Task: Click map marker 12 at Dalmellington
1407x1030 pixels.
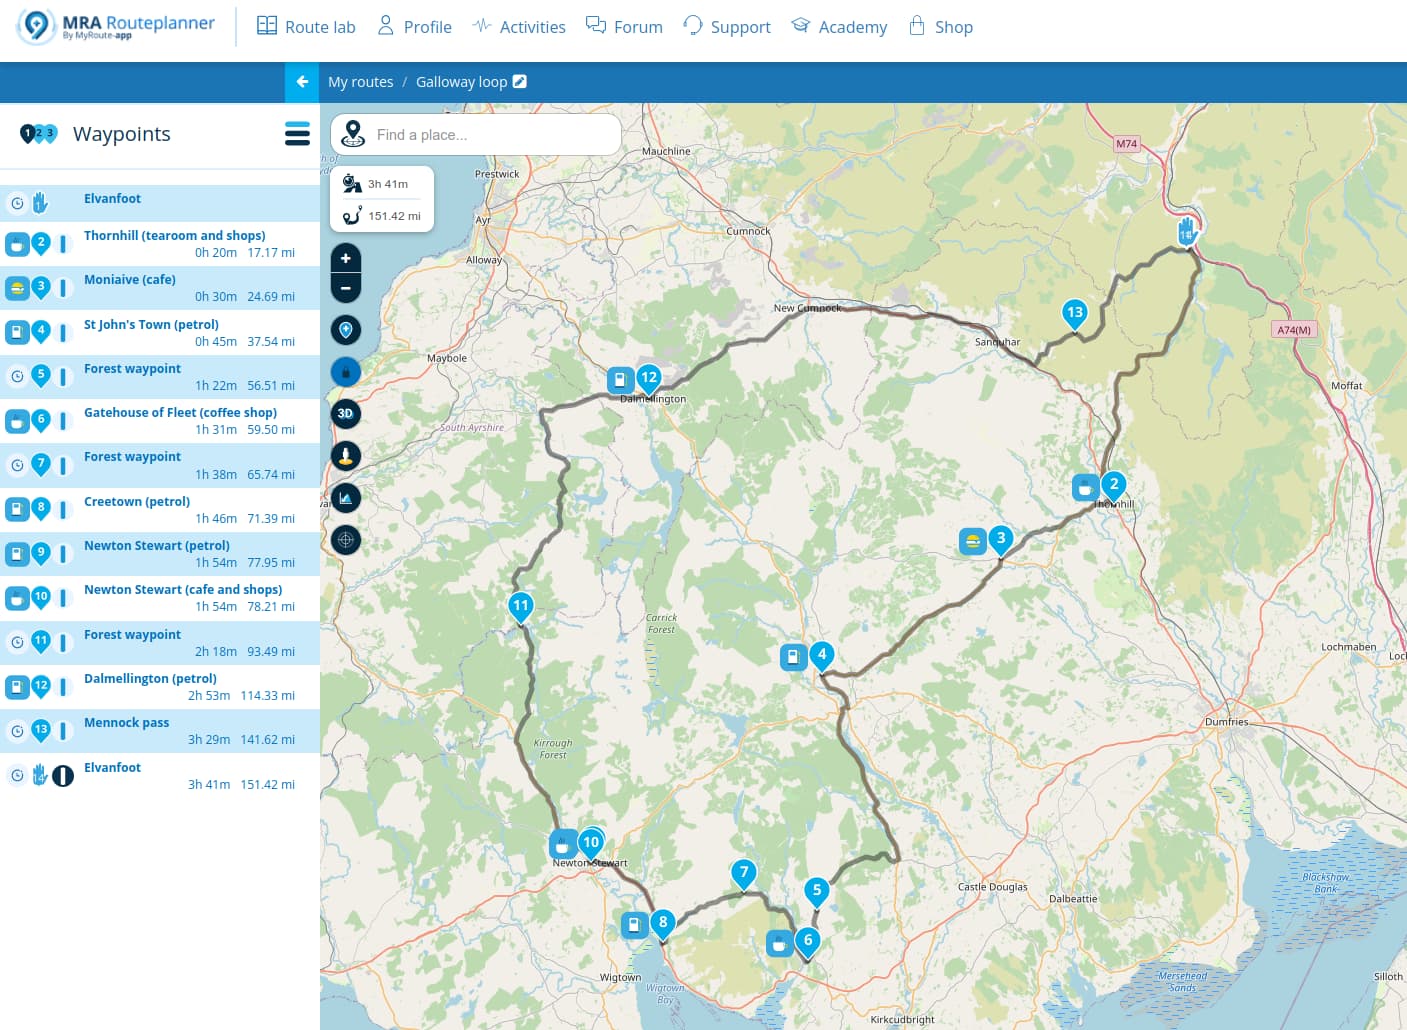Action: point(649,378)
